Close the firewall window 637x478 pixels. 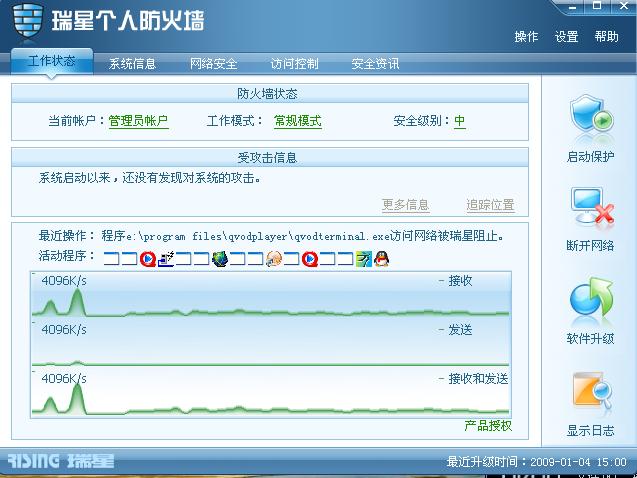click(624, 6)
